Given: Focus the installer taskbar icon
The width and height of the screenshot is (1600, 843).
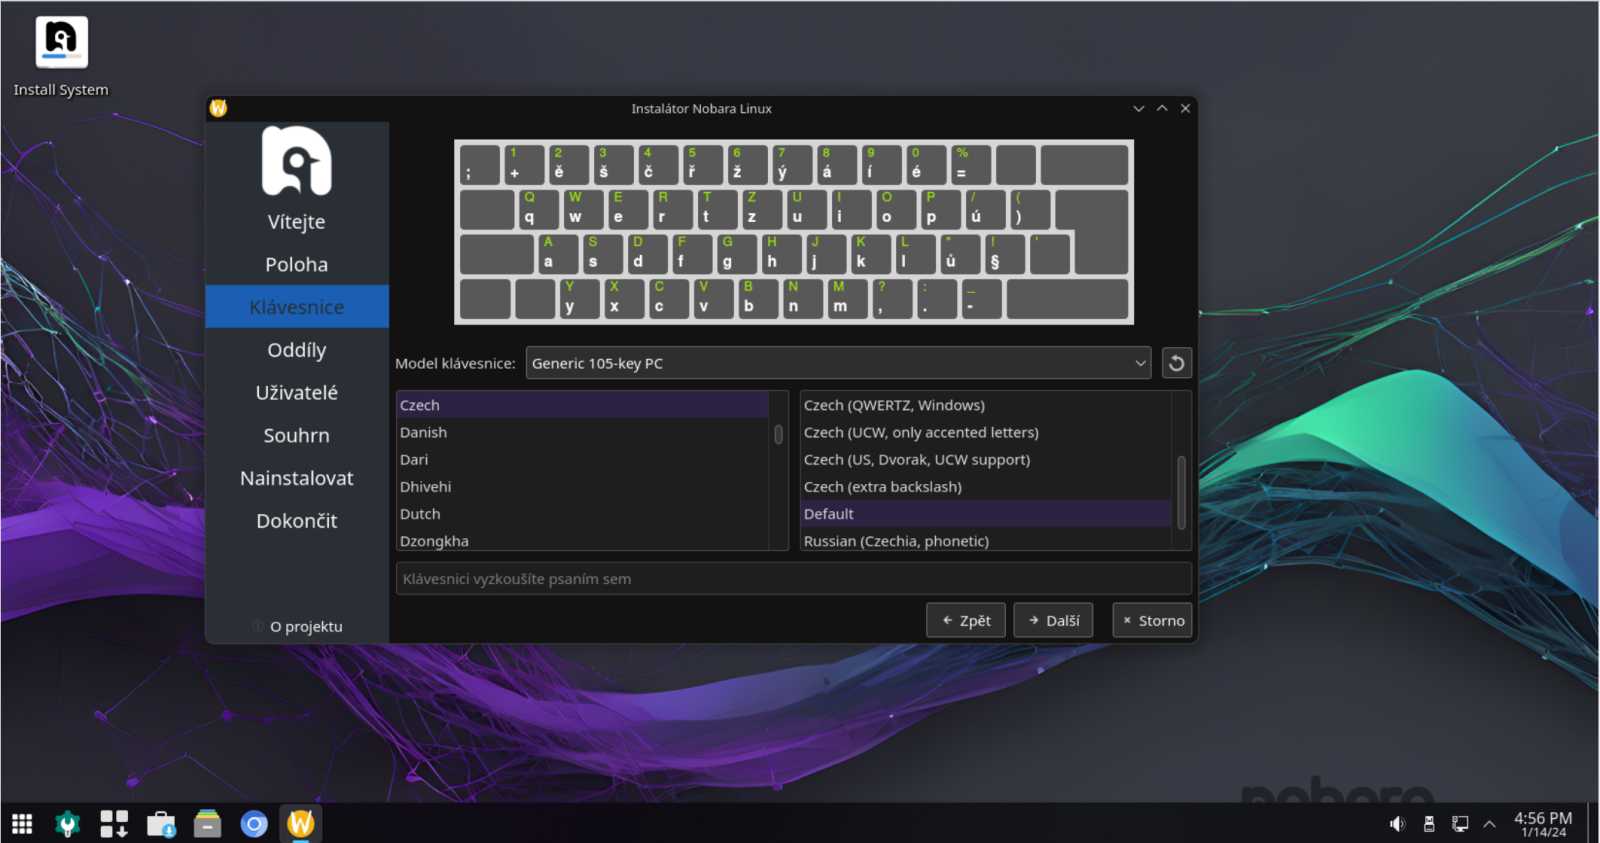Looking at the screenshot, I should (301, 824).
